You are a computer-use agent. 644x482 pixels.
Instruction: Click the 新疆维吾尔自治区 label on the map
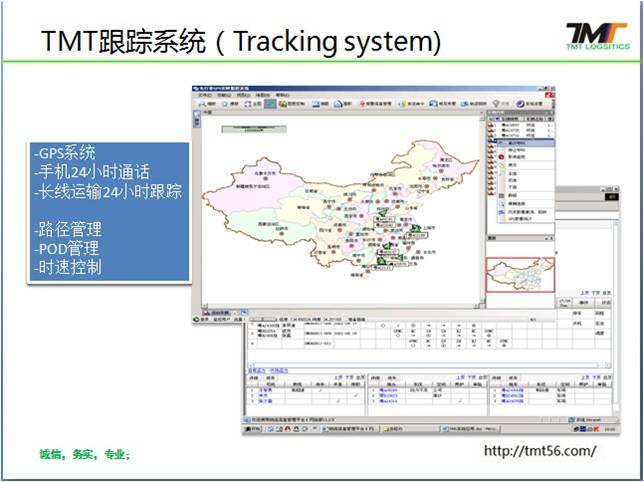point(253,186)
